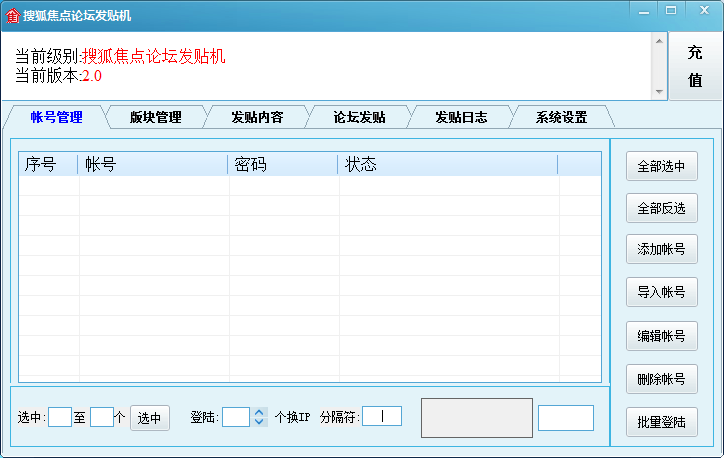Click the gray box beside the 分隔符 field

click(x=477, y=418)
